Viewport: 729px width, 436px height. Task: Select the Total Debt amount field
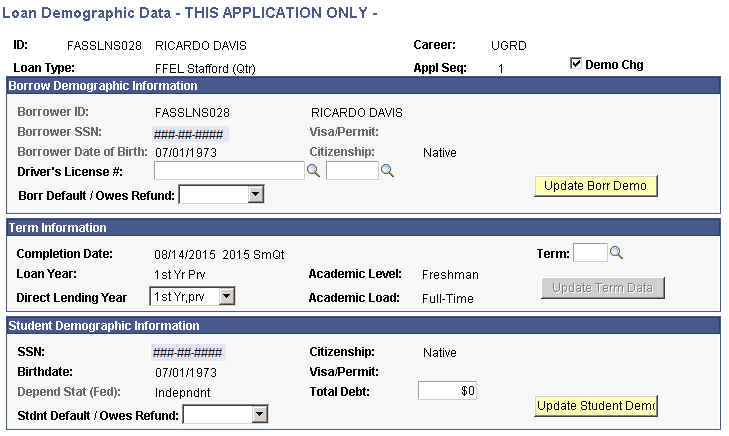click(x=447, y=391)
